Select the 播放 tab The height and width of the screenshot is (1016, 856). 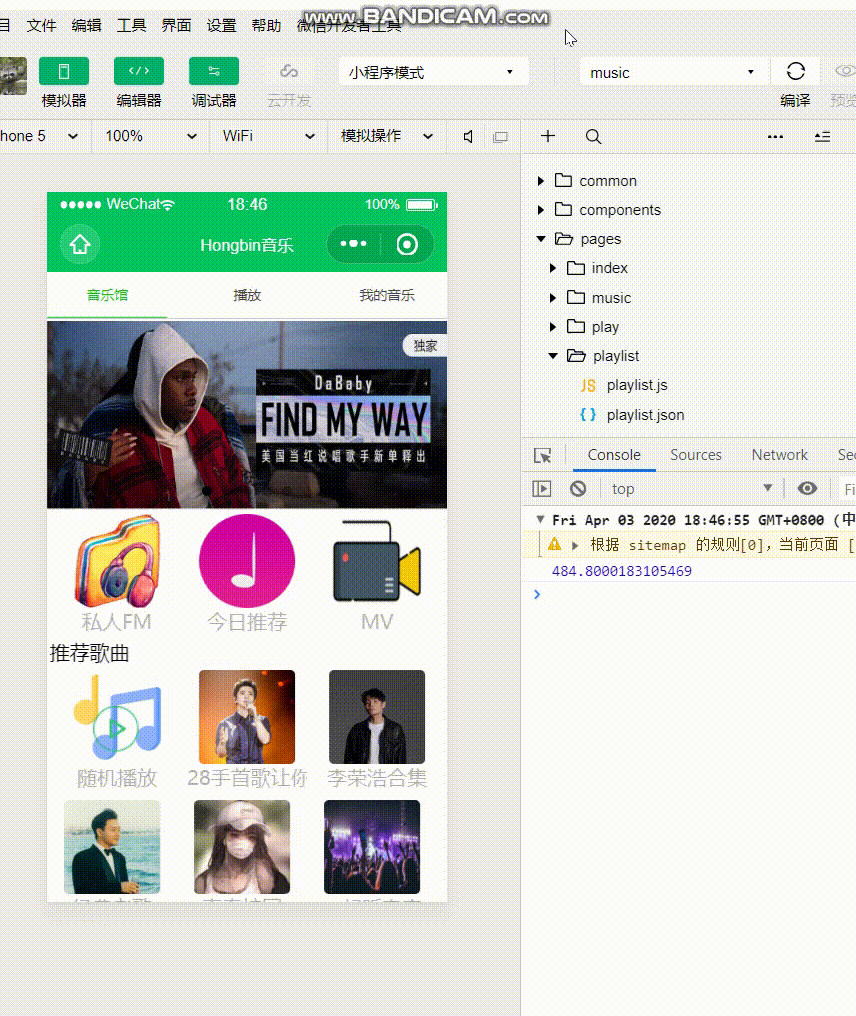pos(247,295)
